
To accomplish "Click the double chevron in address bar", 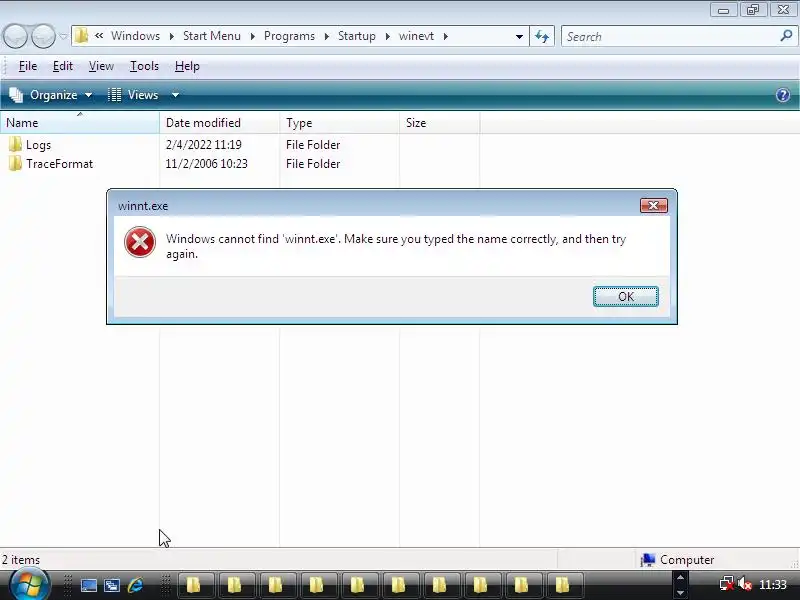I will pos(99,36).
